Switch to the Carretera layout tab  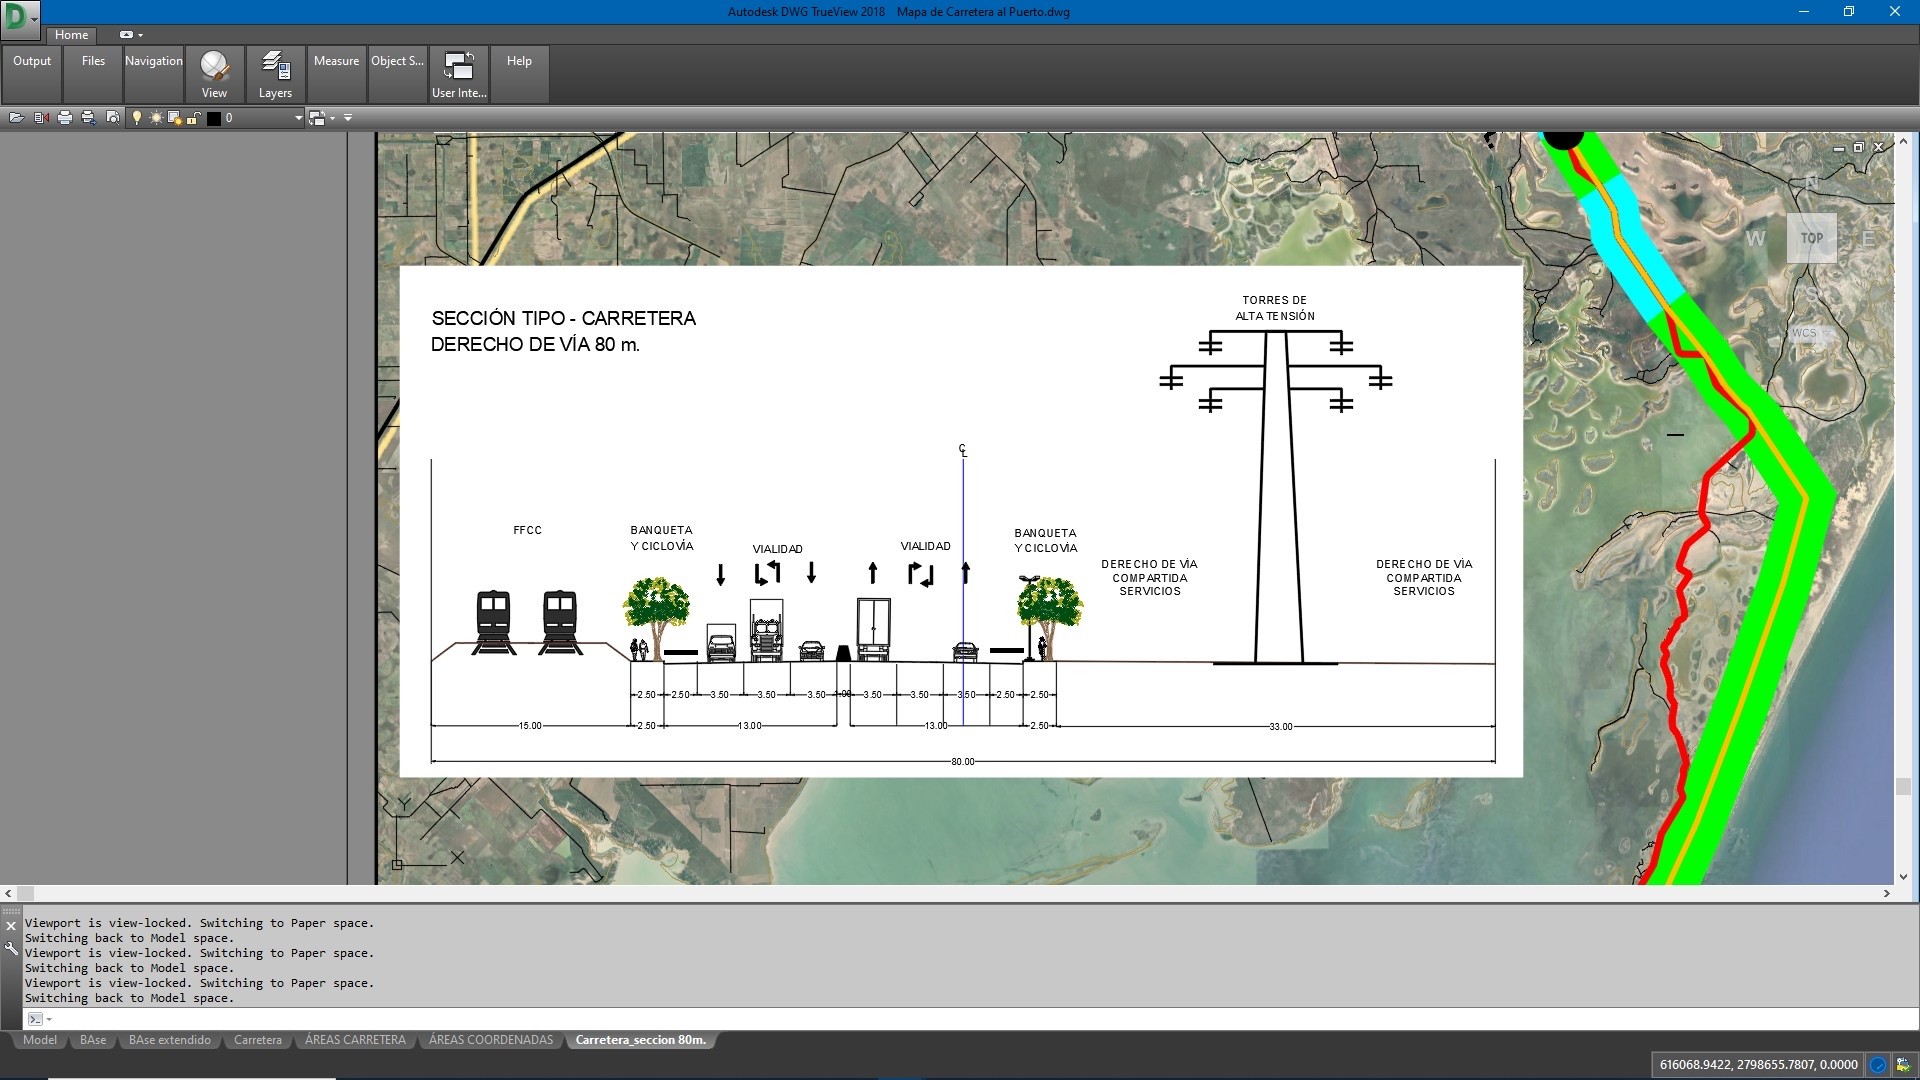(258, 1040)
